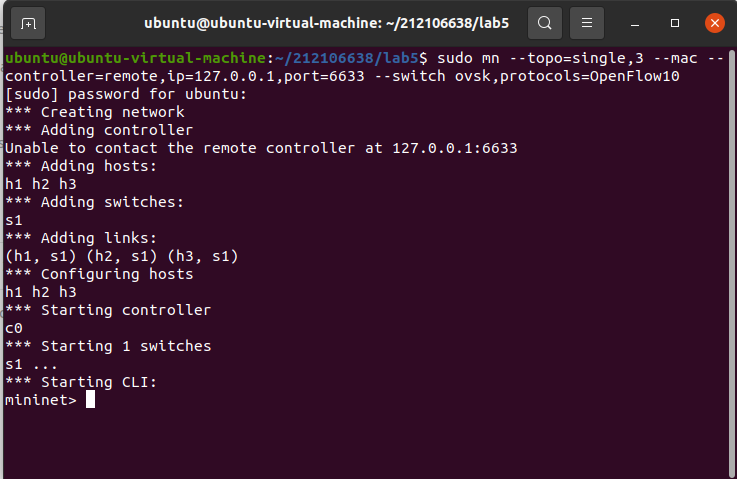Click the 'c0' controller name
The height and width of the screenshot is (479, 737).
click(x=14, y=328)
